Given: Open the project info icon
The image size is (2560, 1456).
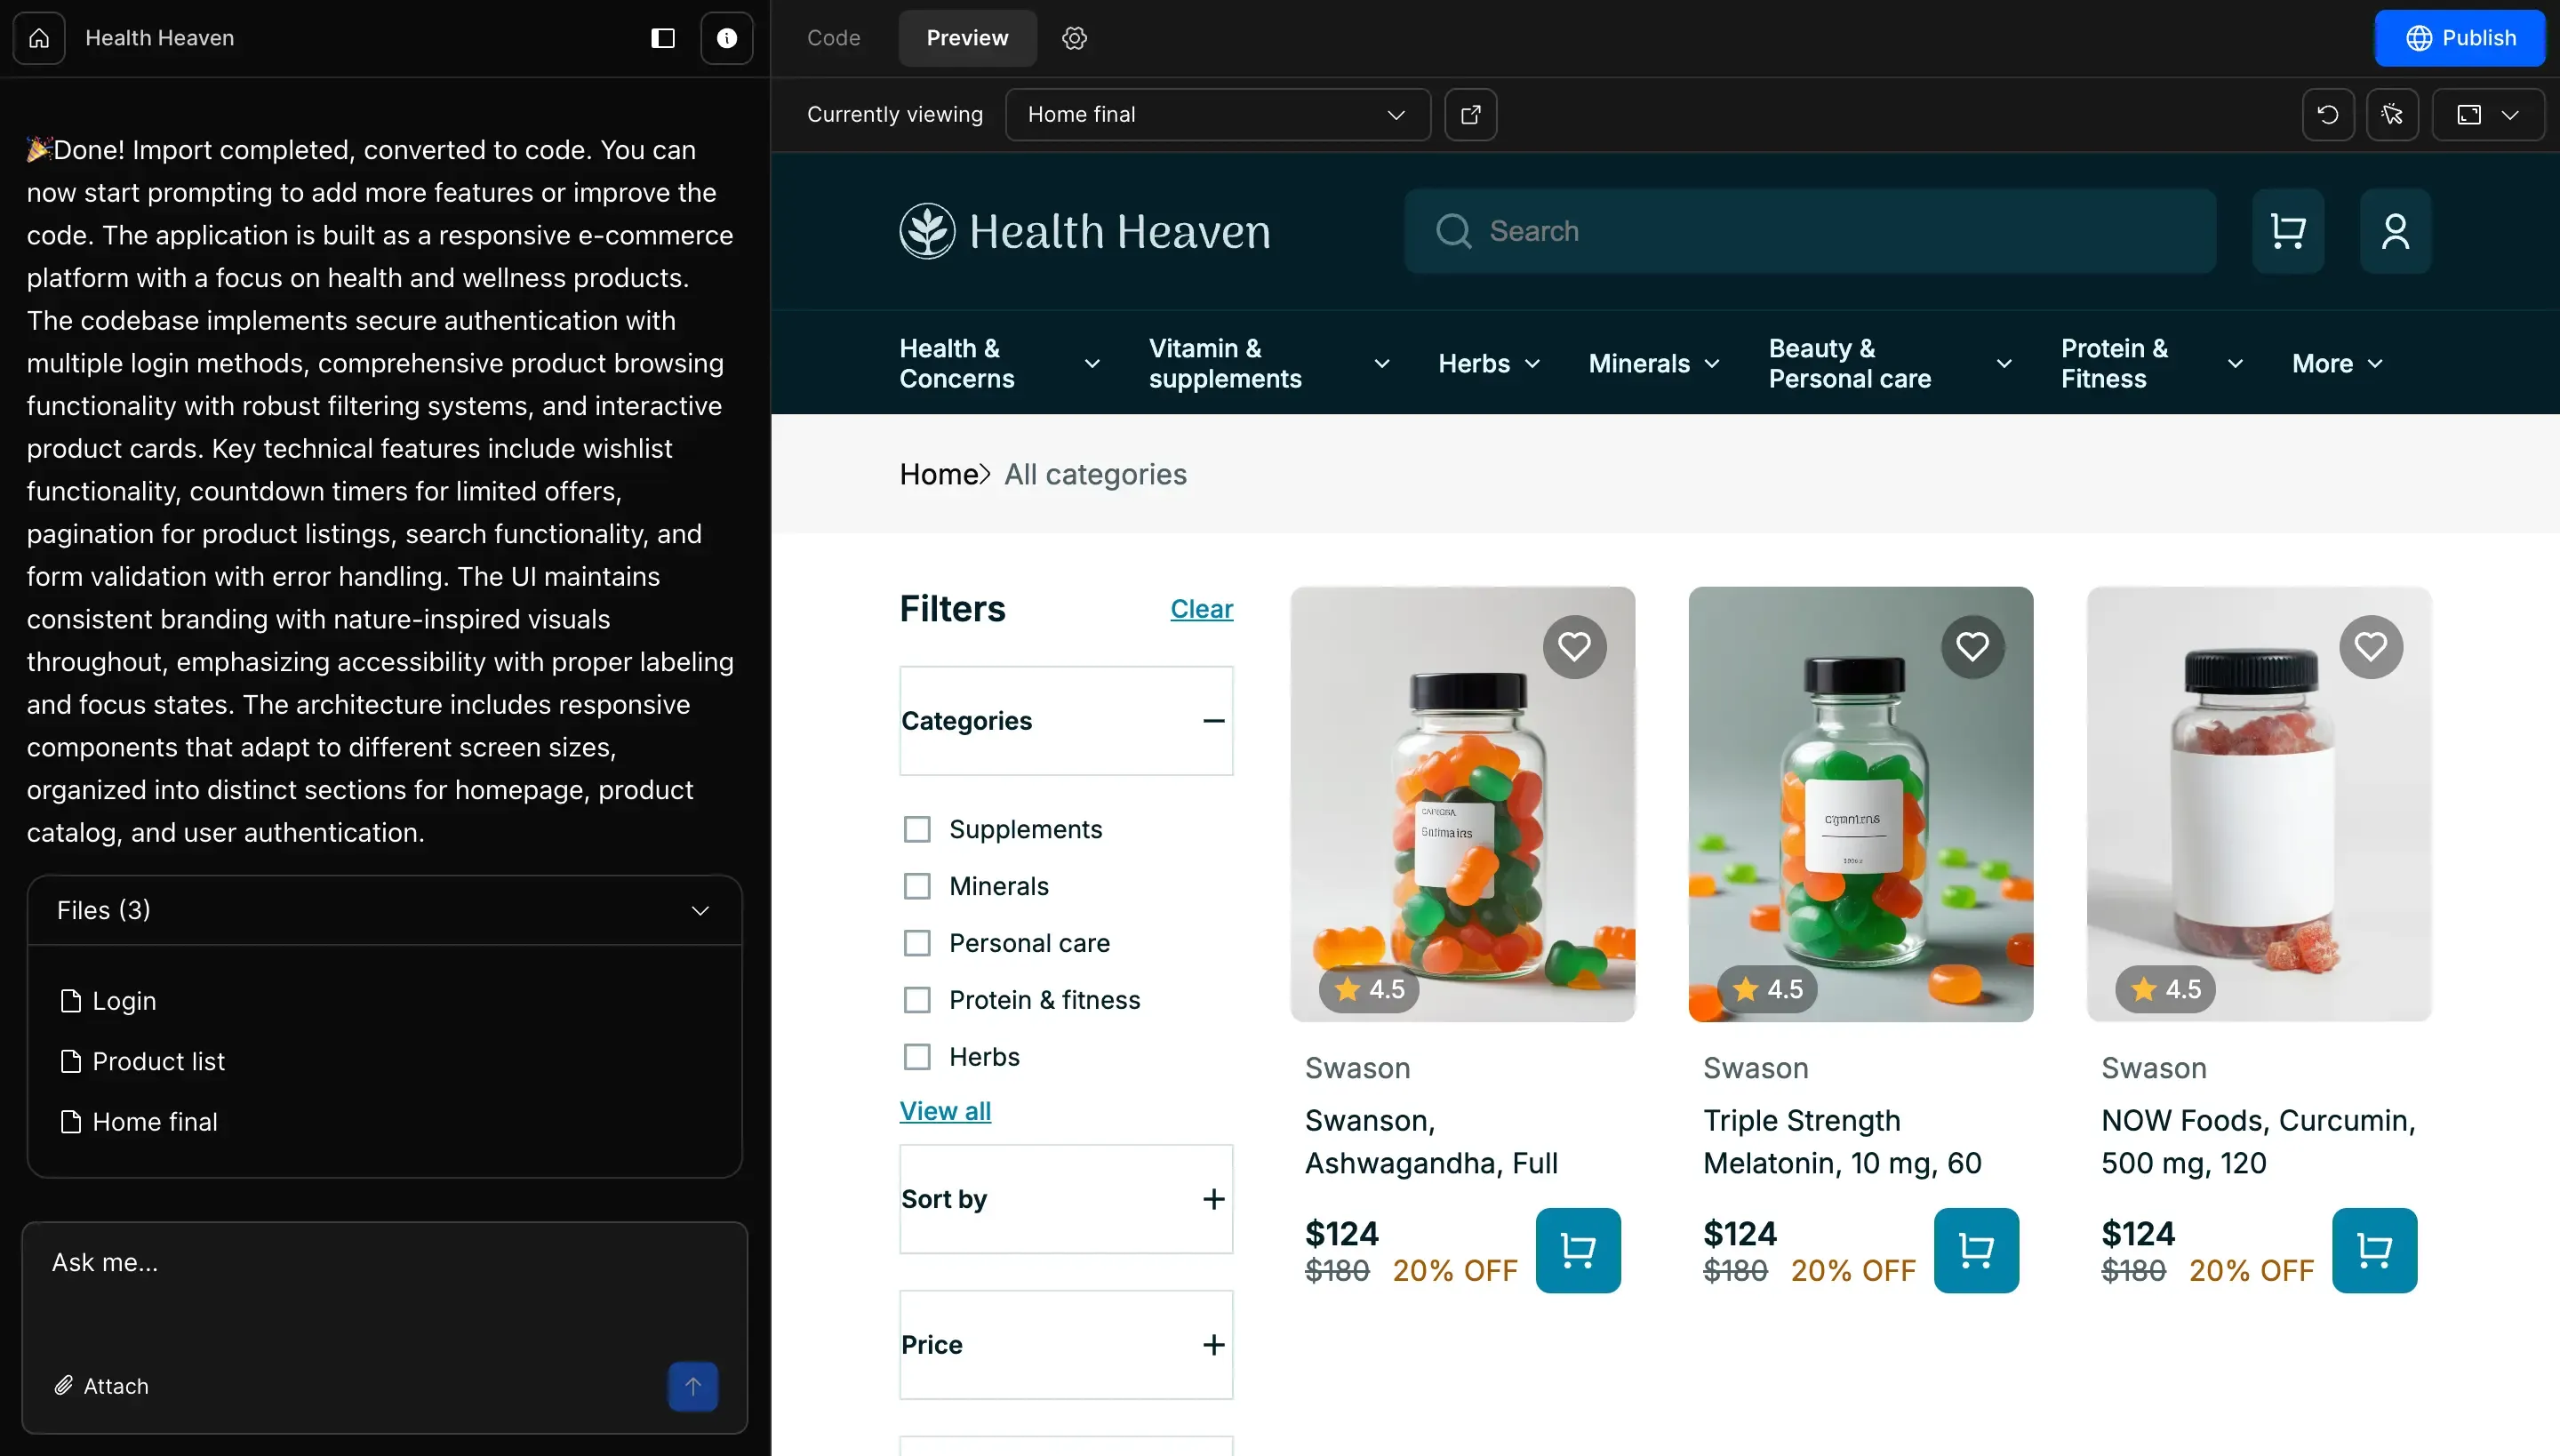Looking at the screenshot, I should tap(727, 38).
